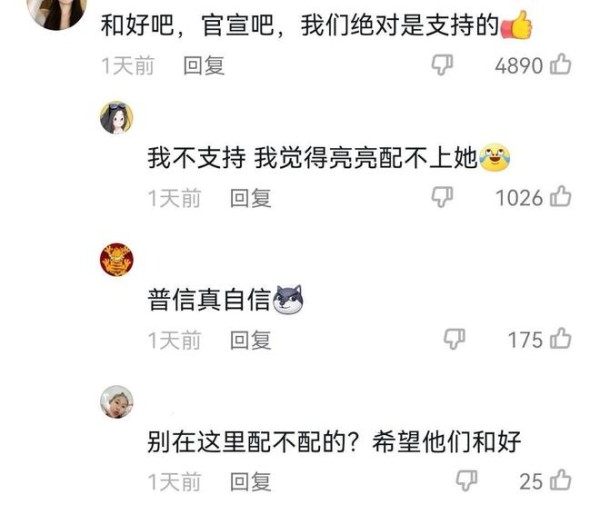Screen dimensions: 600x524
Task: Like the comment with 4890 likes
Action: (x=561, y=64)
